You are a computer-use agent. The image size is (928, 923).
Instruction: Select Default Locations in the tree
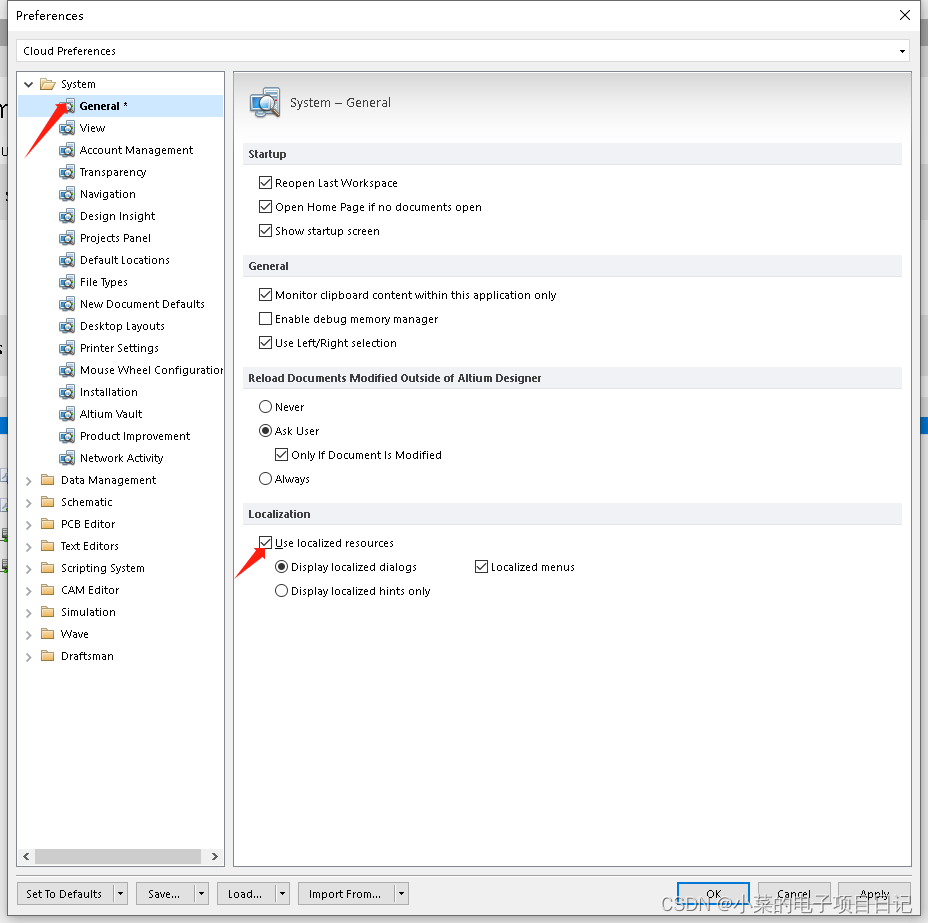(x=124, y=260)
